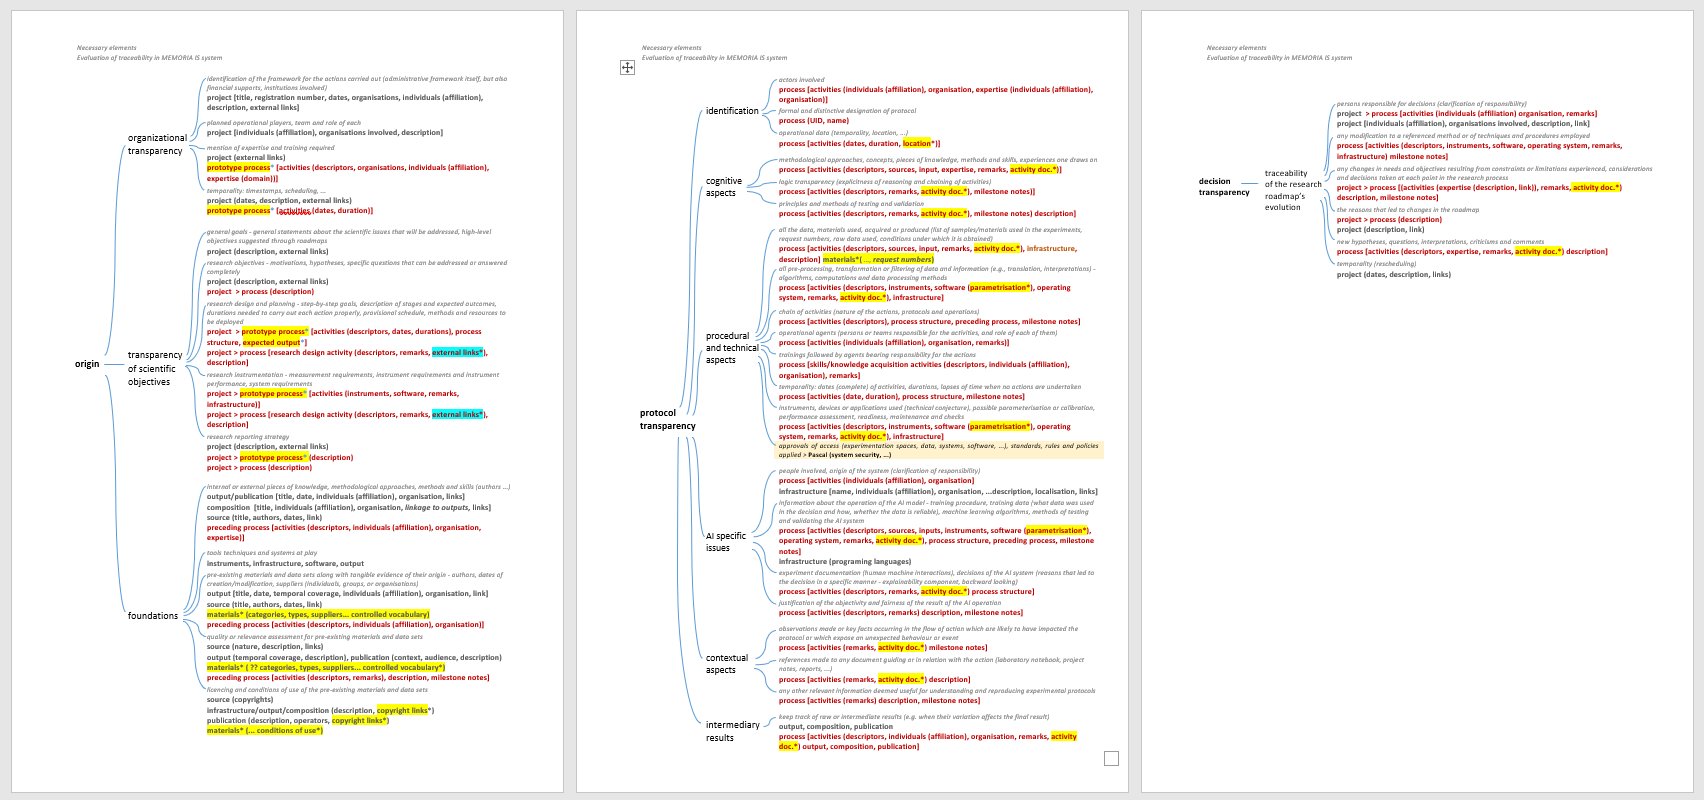The image size is (1704, 800).
Task: Click the yellow highlighted 'expected output*' text
Action: click(x=273, y=342)
